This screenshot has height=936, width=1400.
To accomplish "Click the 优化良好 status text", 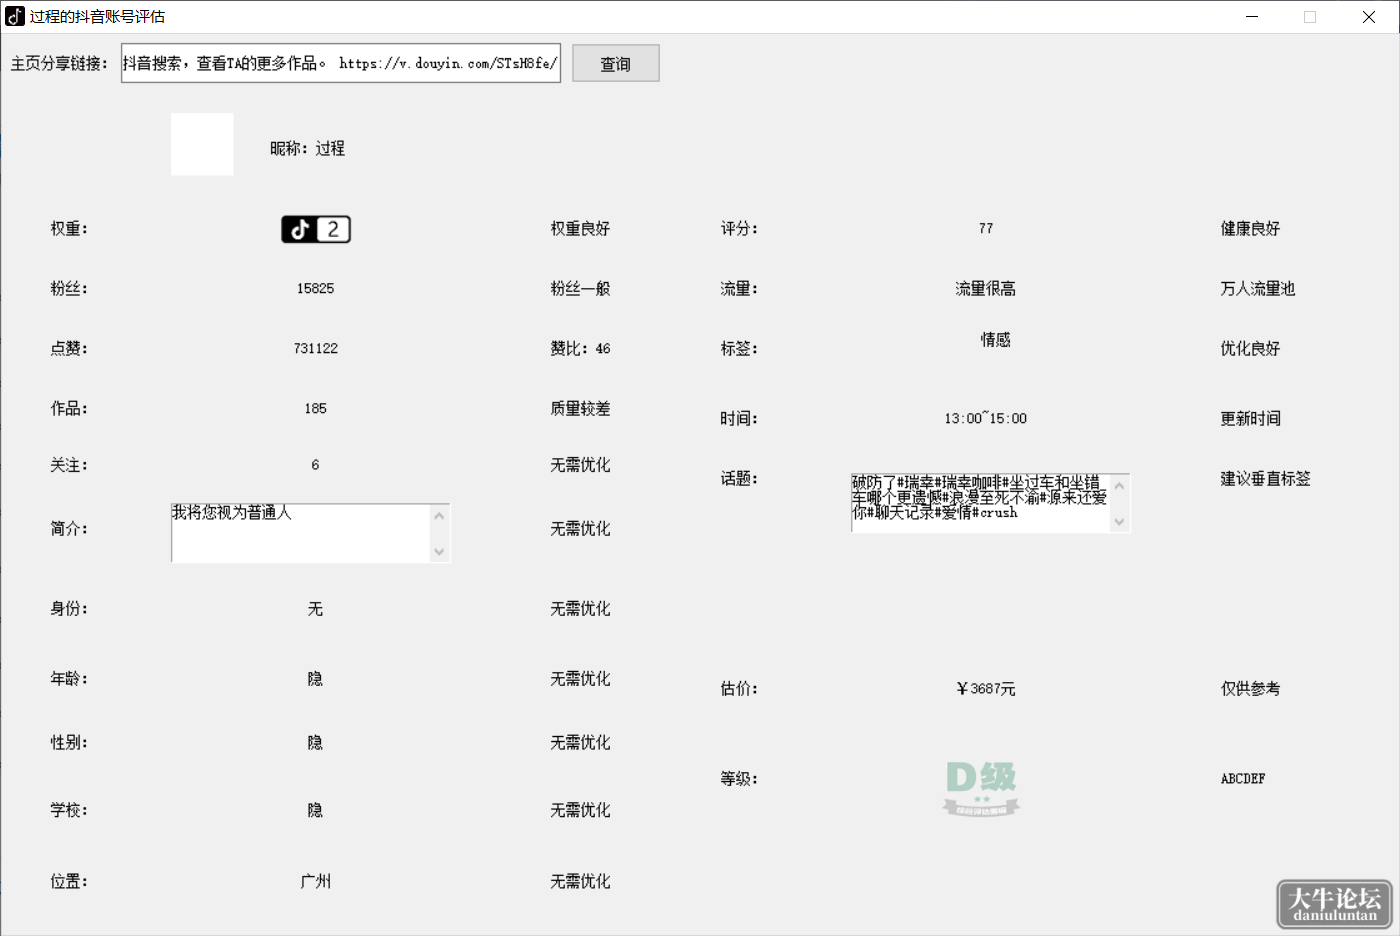I will 1251,349.
